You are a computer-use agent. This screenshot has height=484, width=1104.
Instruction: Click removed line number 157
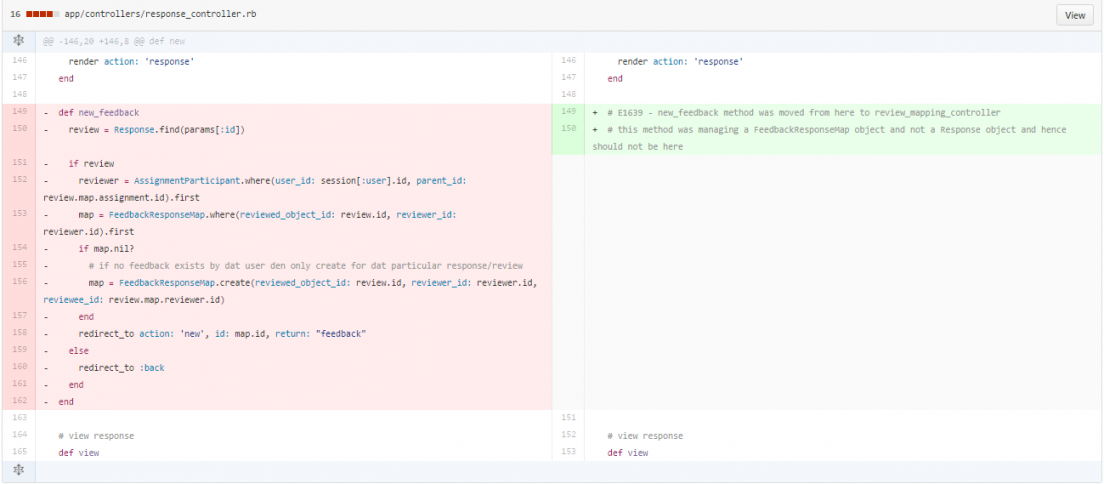[19, 316]
